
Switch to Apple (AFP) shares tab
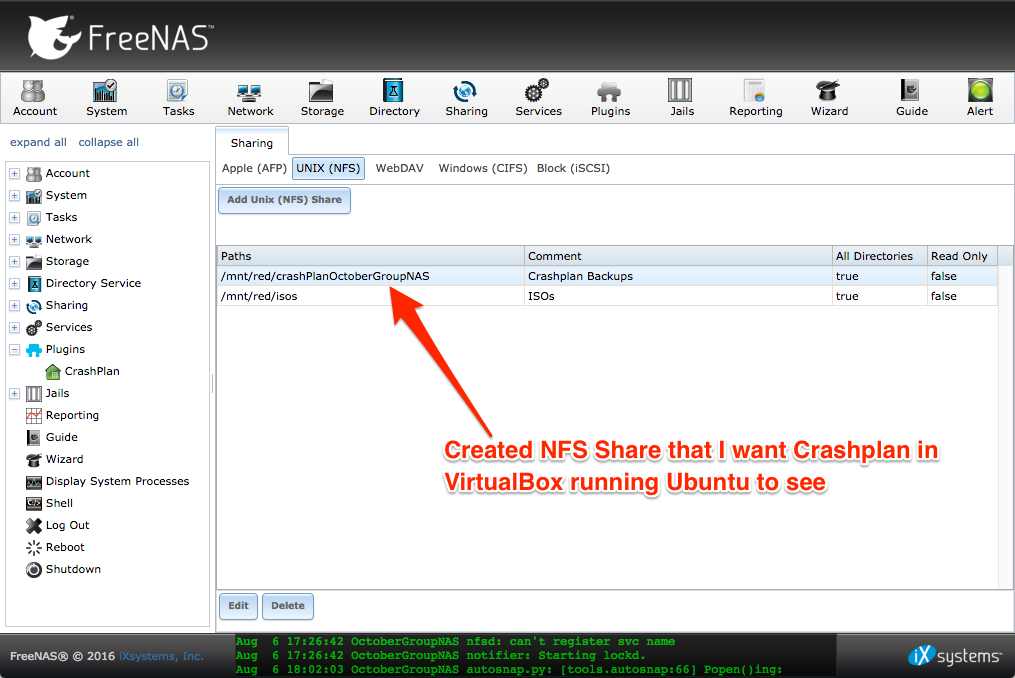254,168
